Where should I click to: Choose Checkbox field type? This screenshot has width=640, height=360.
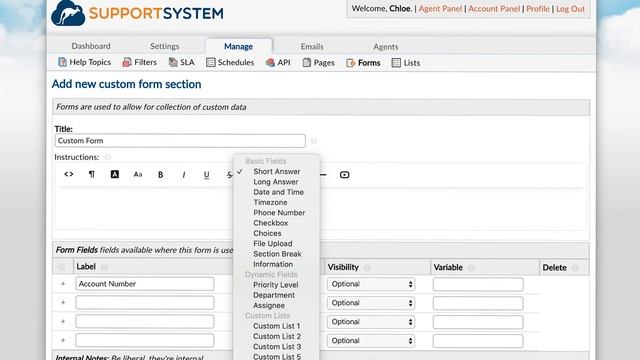271,223
